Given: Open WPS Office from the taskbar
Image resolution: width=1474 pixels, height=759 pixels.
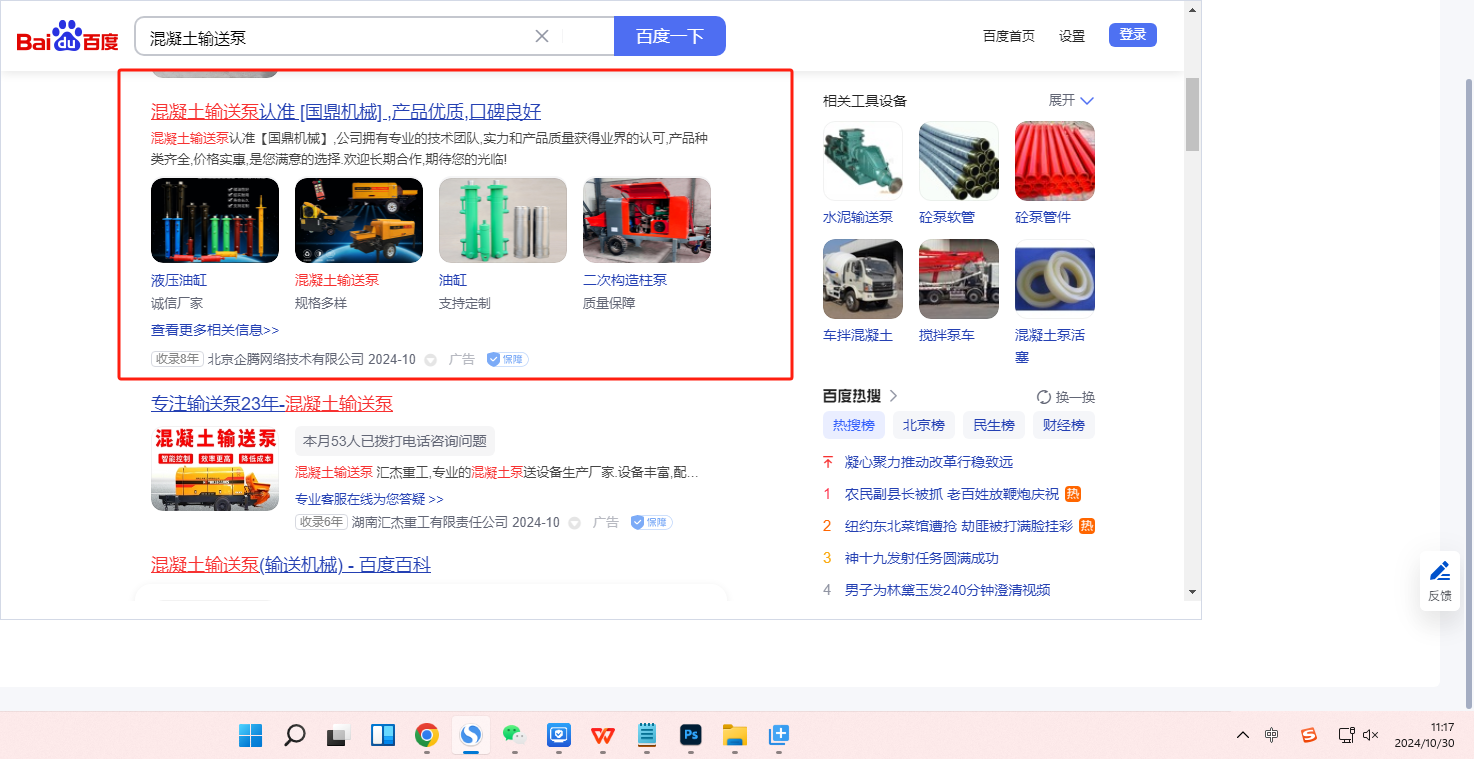Looking at the screenshot, I should (x=603, y=736).
